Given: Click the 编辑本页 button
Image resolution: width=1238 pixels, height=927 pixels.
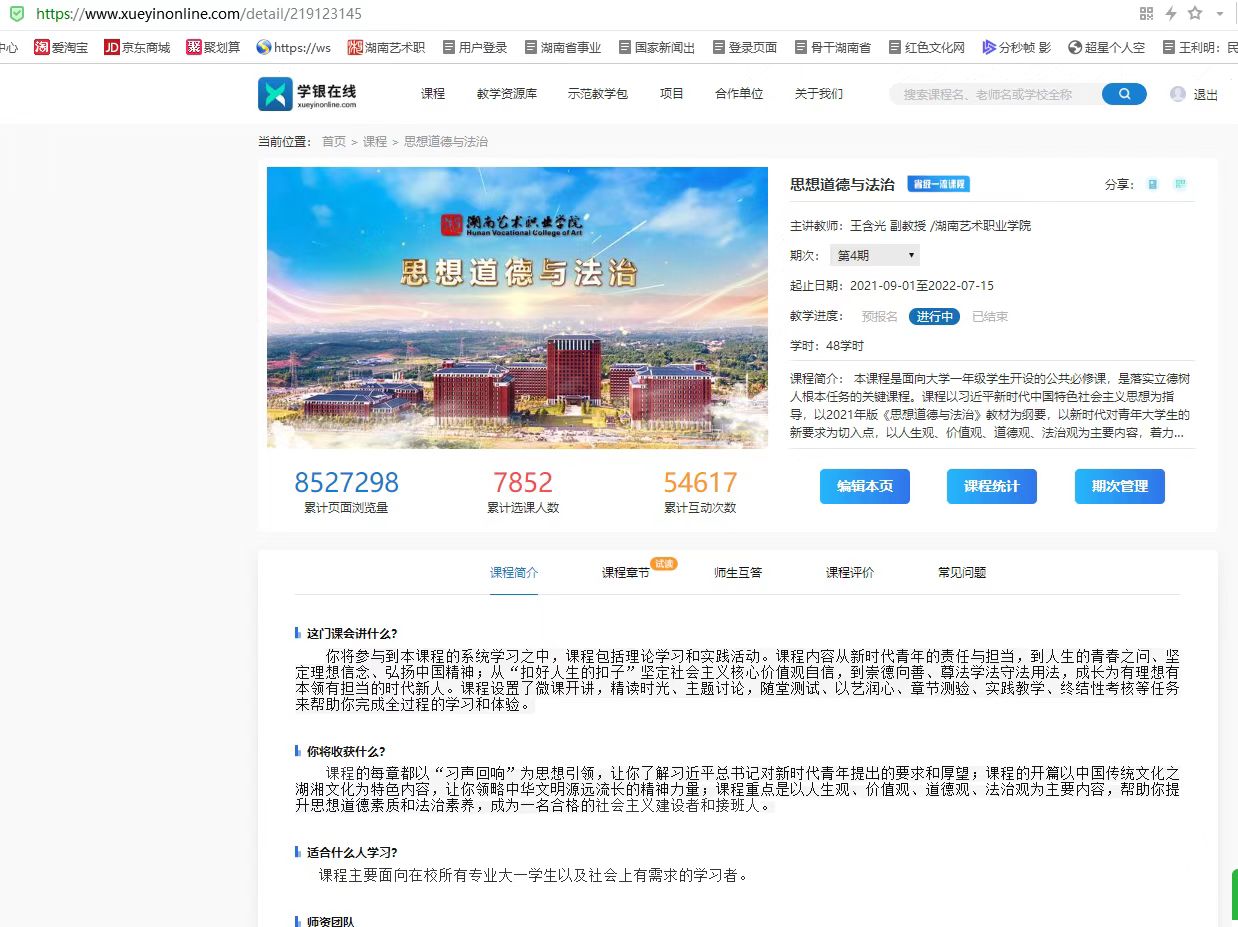Looking at the screenshot, I should coord(865,486).
